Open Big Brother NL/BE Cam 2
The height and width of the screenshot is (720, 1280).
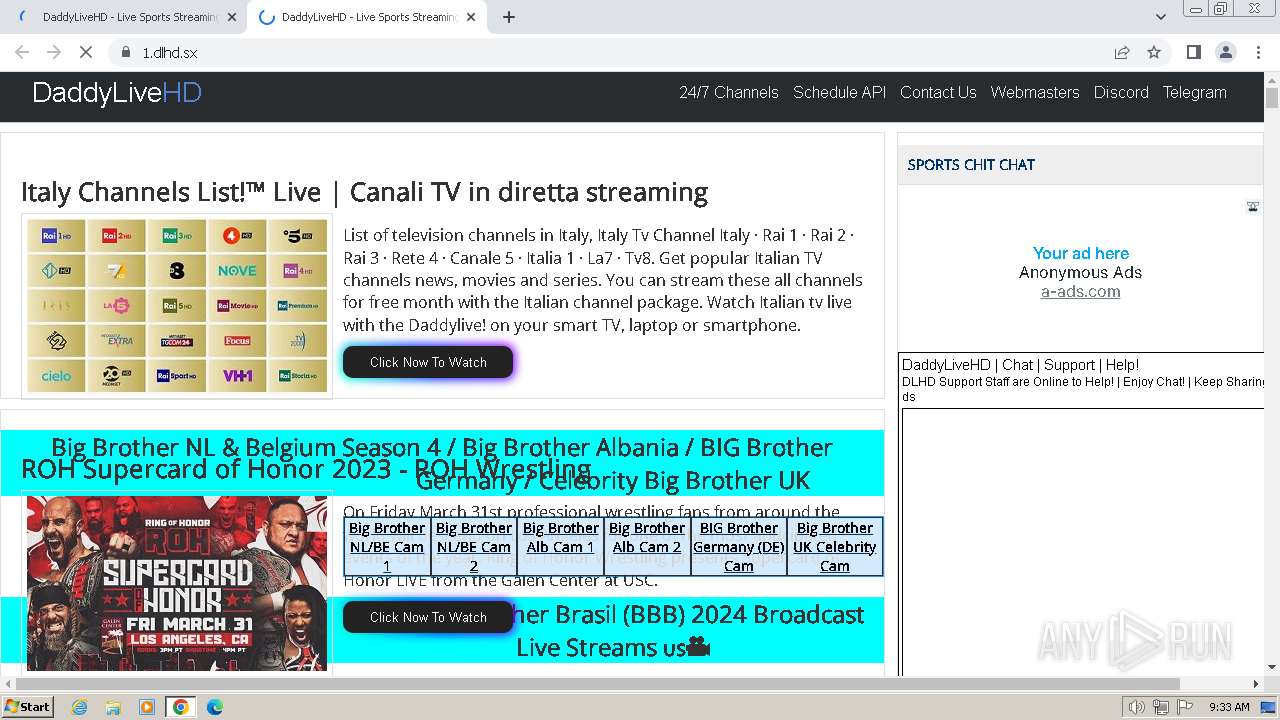pos(474,547)
